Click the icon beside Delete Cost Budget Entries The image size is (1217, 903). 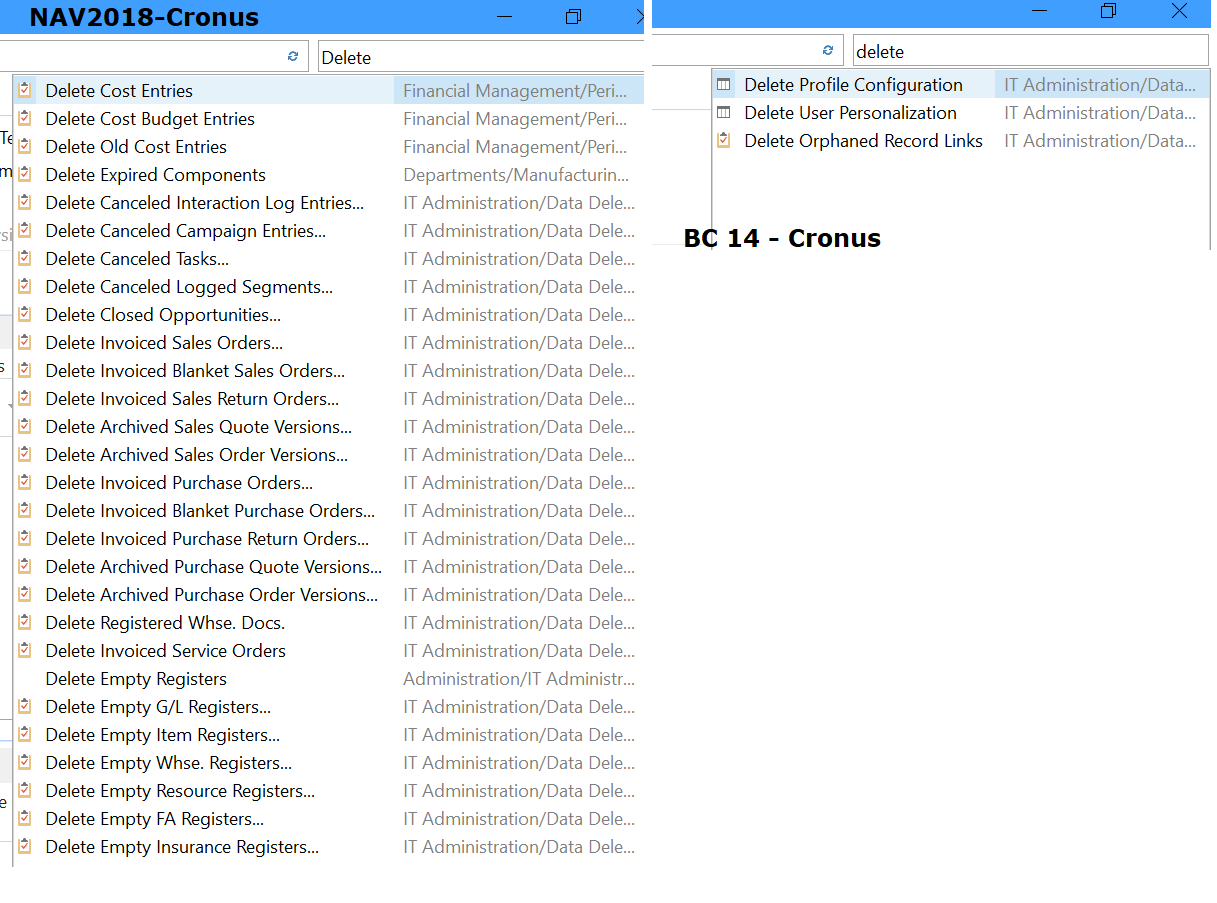[25, 118]
